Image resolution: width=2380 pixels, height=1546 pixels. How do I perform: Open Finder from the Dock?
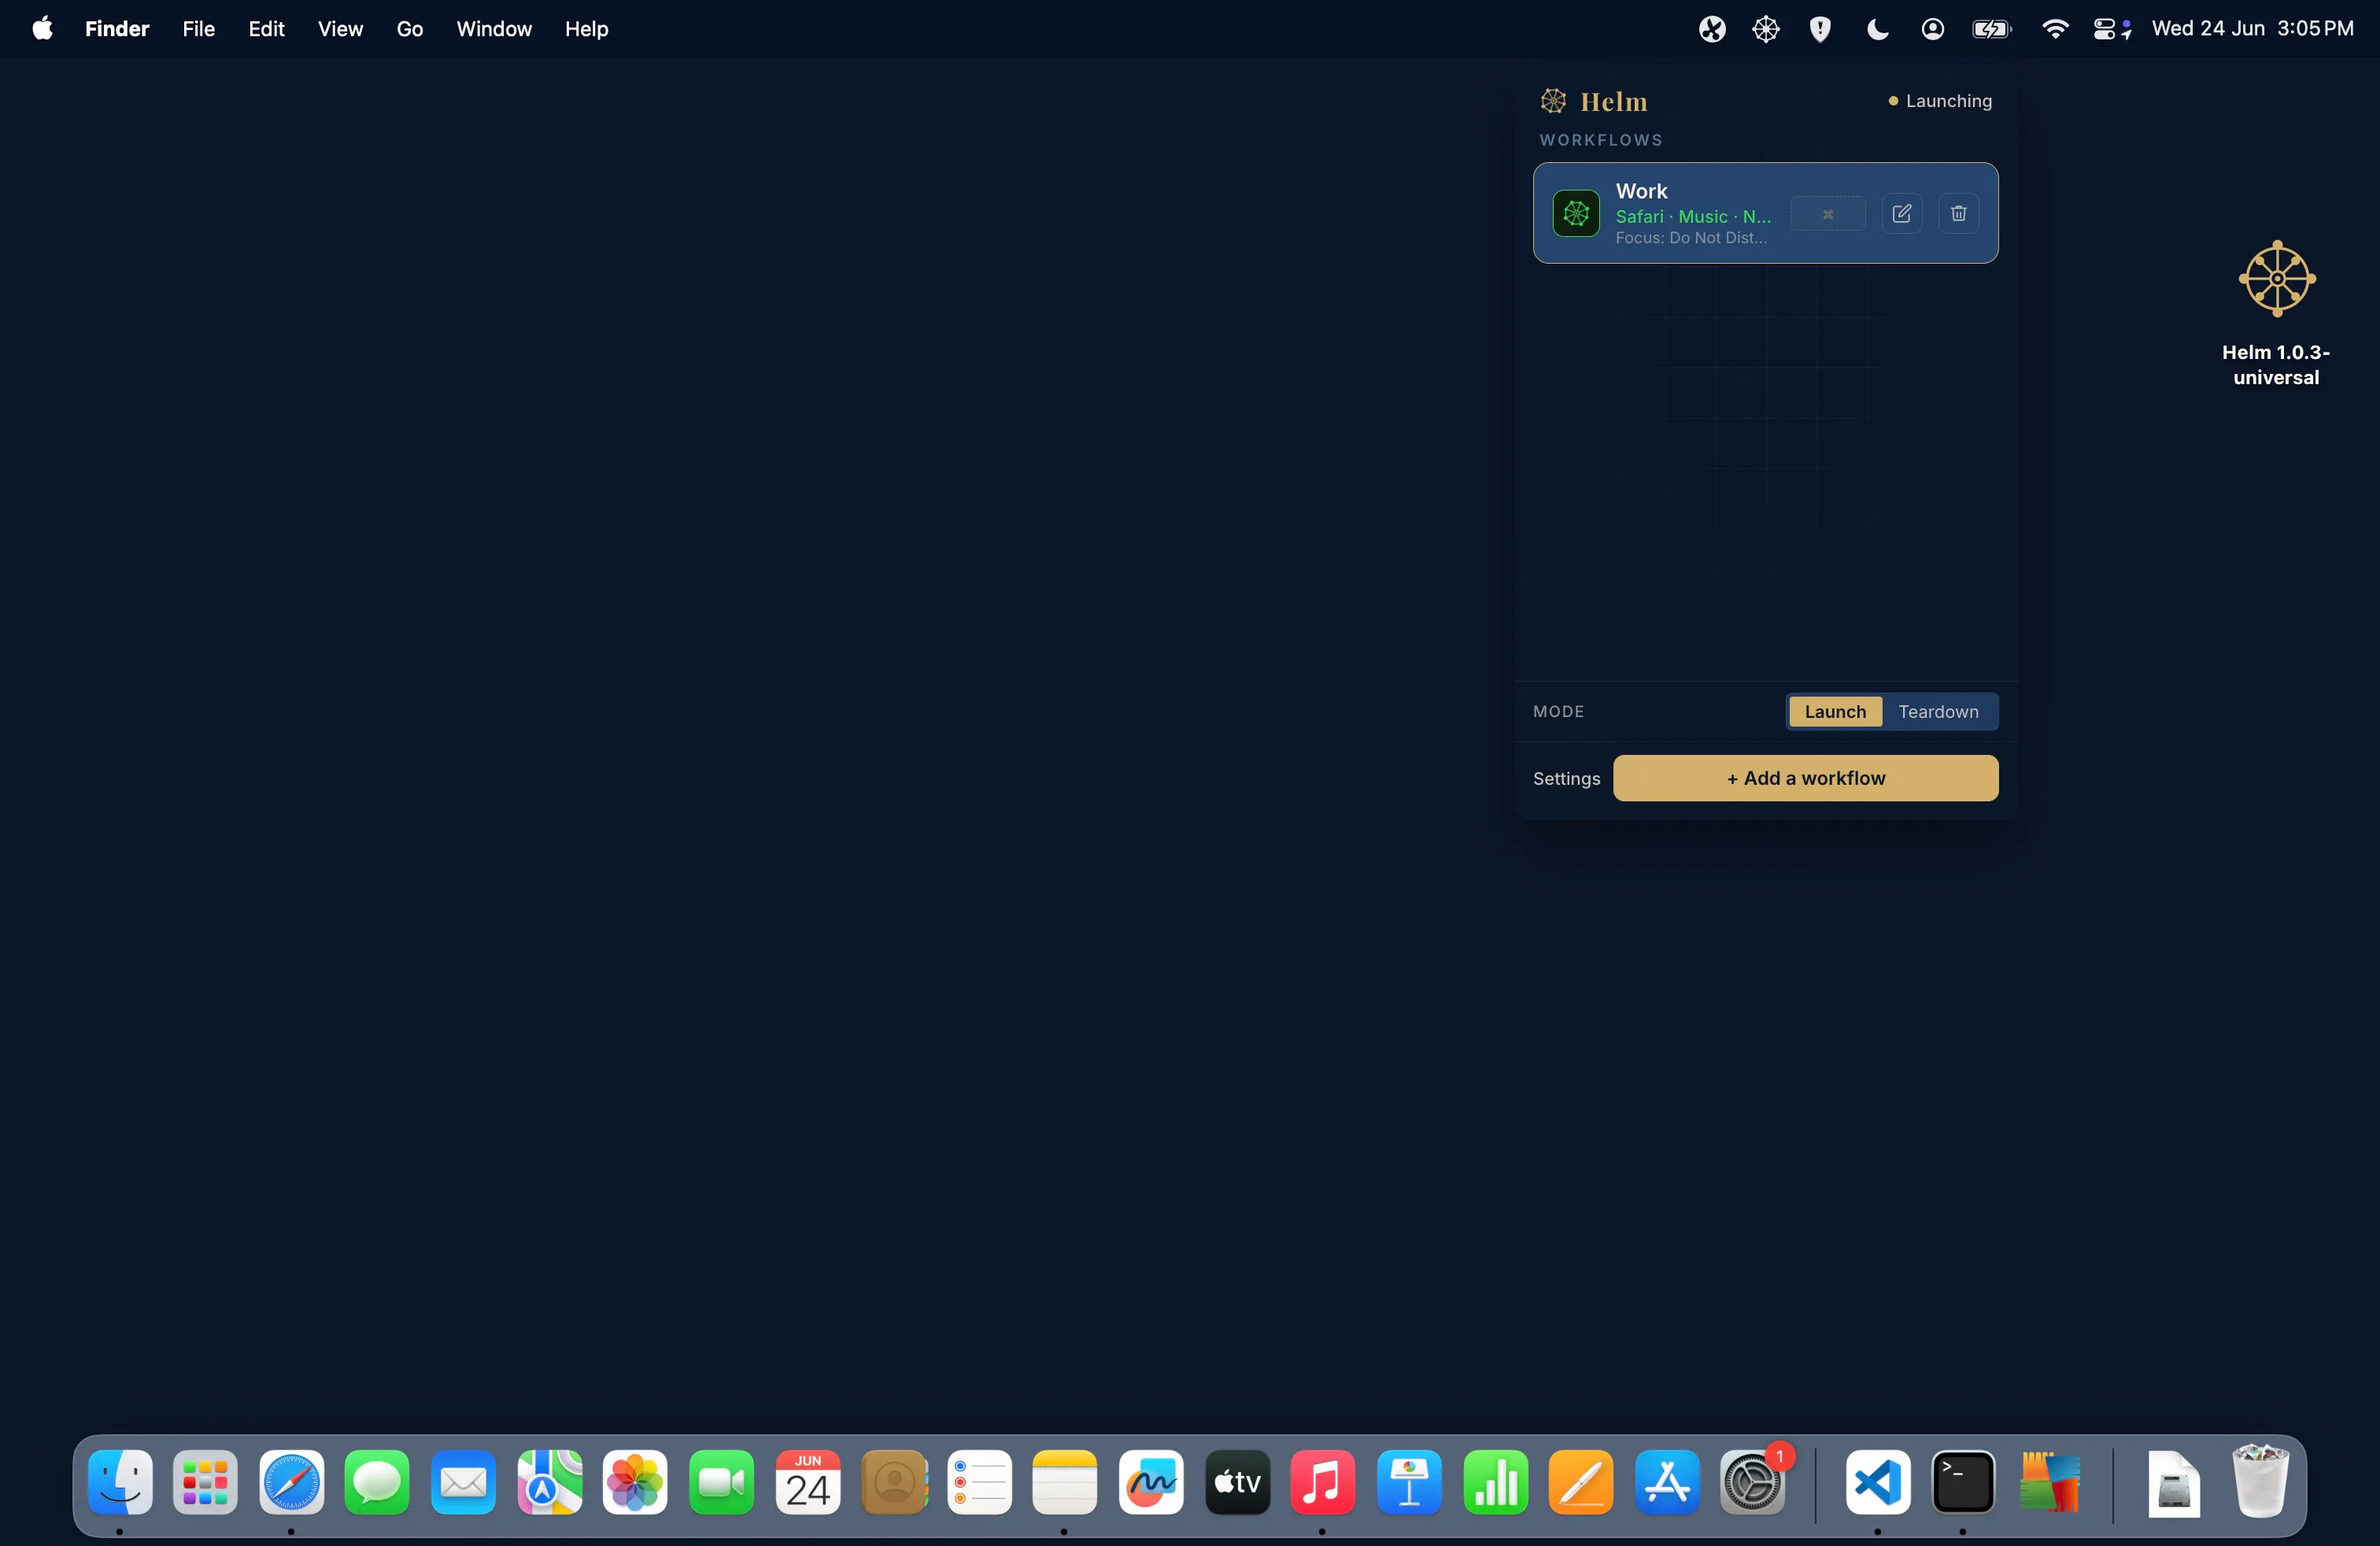click(120, 1481)
